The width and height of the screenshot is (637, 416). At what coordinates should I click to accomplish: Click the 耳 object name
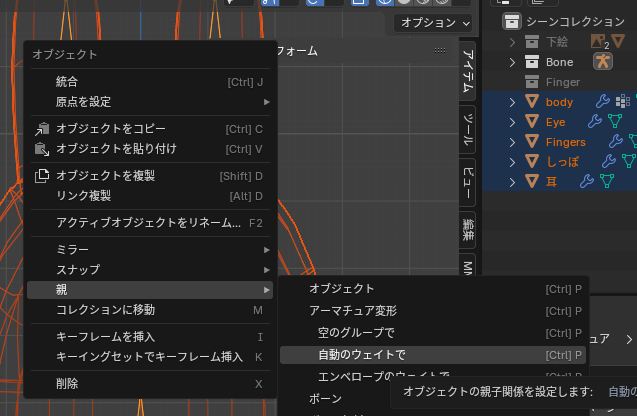point(551,182)
